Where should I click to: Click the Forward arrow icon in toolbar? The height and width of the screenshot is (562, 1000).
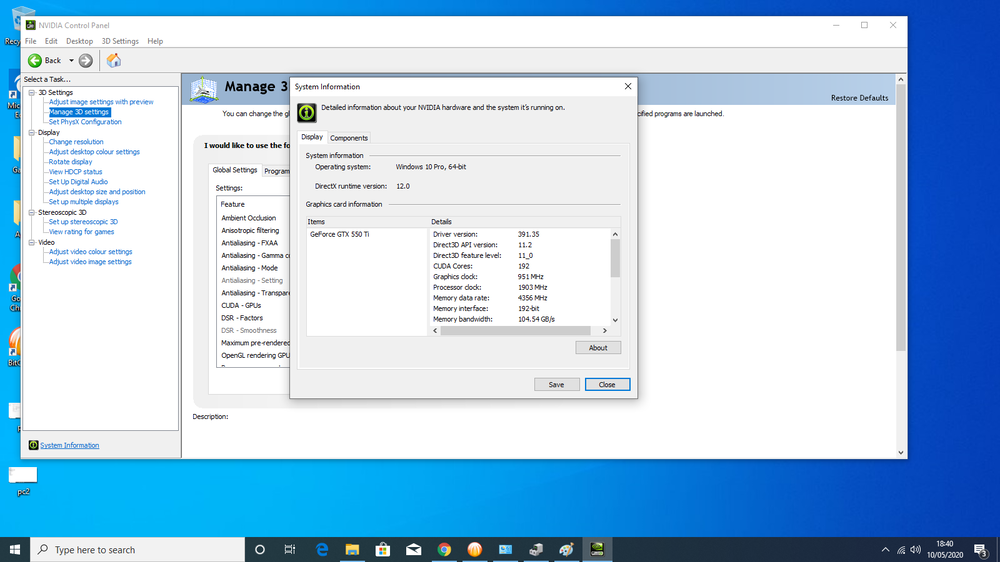tap(85, 61)
